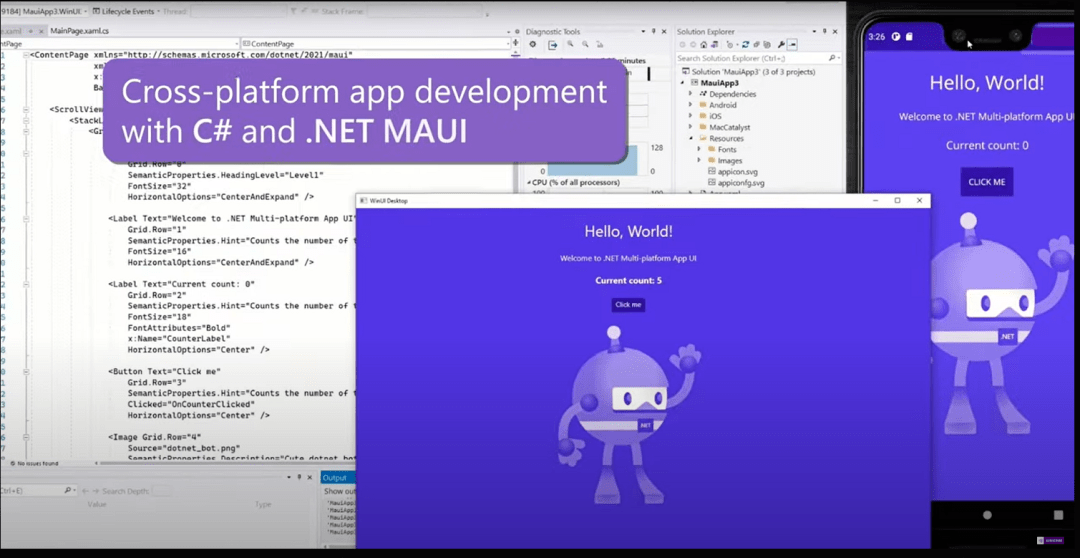Click the reset view icon in Diagnostic Tools
Viewport: 1080px width, 558px height.
pos(600,45)
